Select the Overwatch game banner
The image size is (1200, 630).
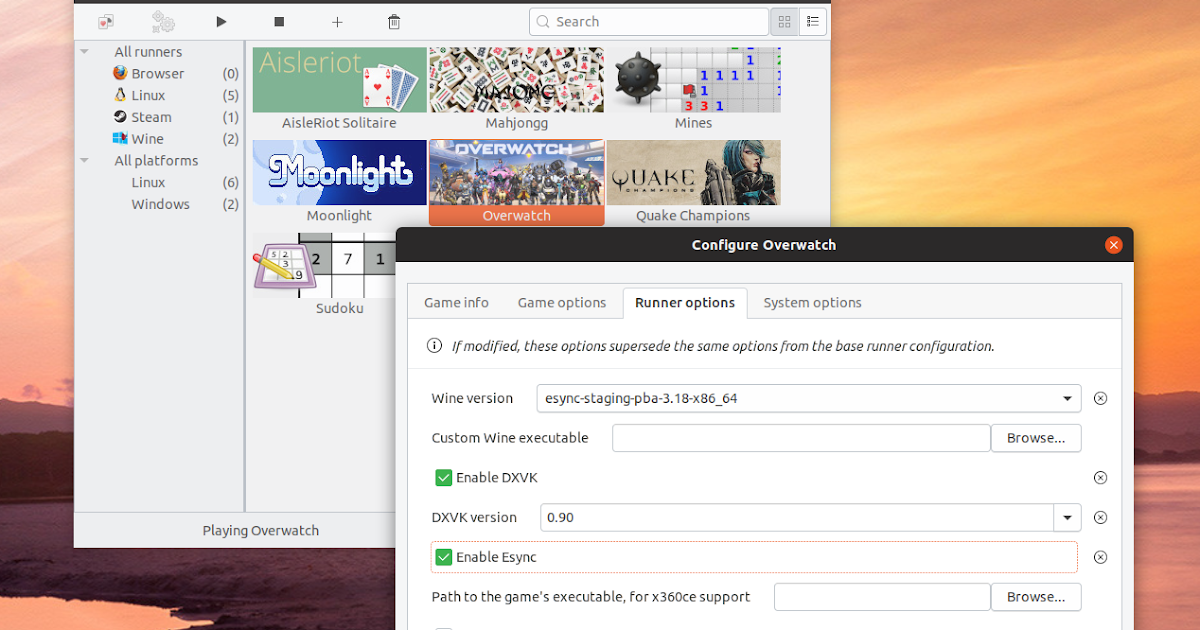click(516, 172)
